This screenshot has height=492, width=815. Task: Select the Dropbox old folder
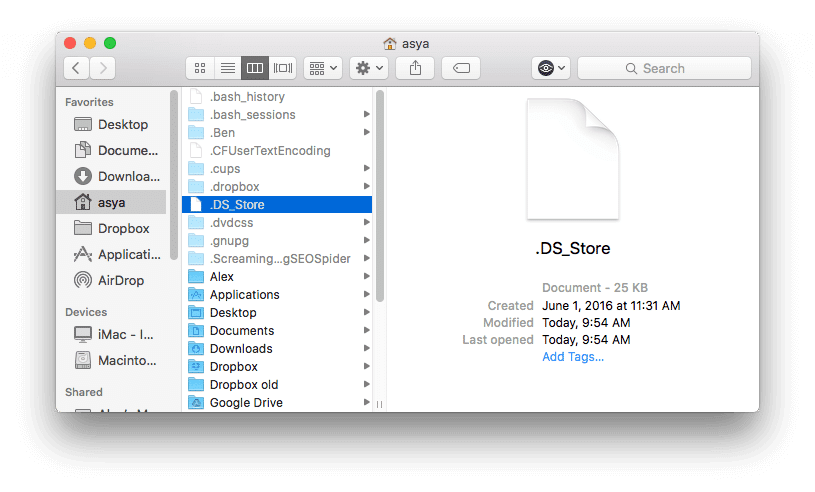(x=277, y=384)
